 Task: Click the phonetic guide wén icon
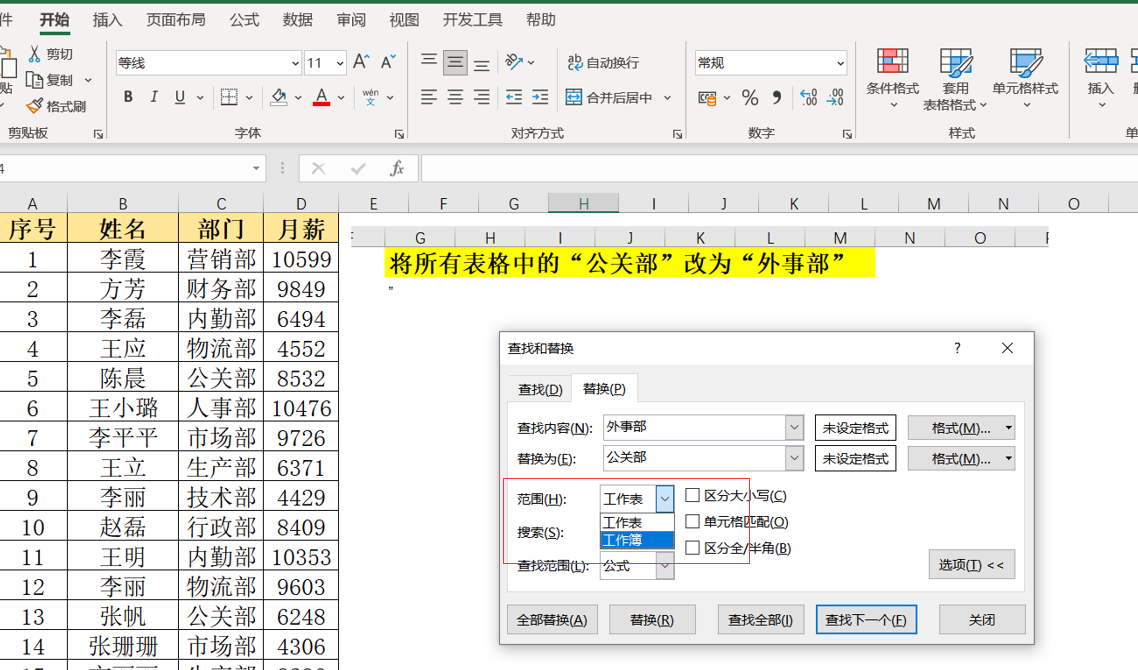click(x=371, y=97)
